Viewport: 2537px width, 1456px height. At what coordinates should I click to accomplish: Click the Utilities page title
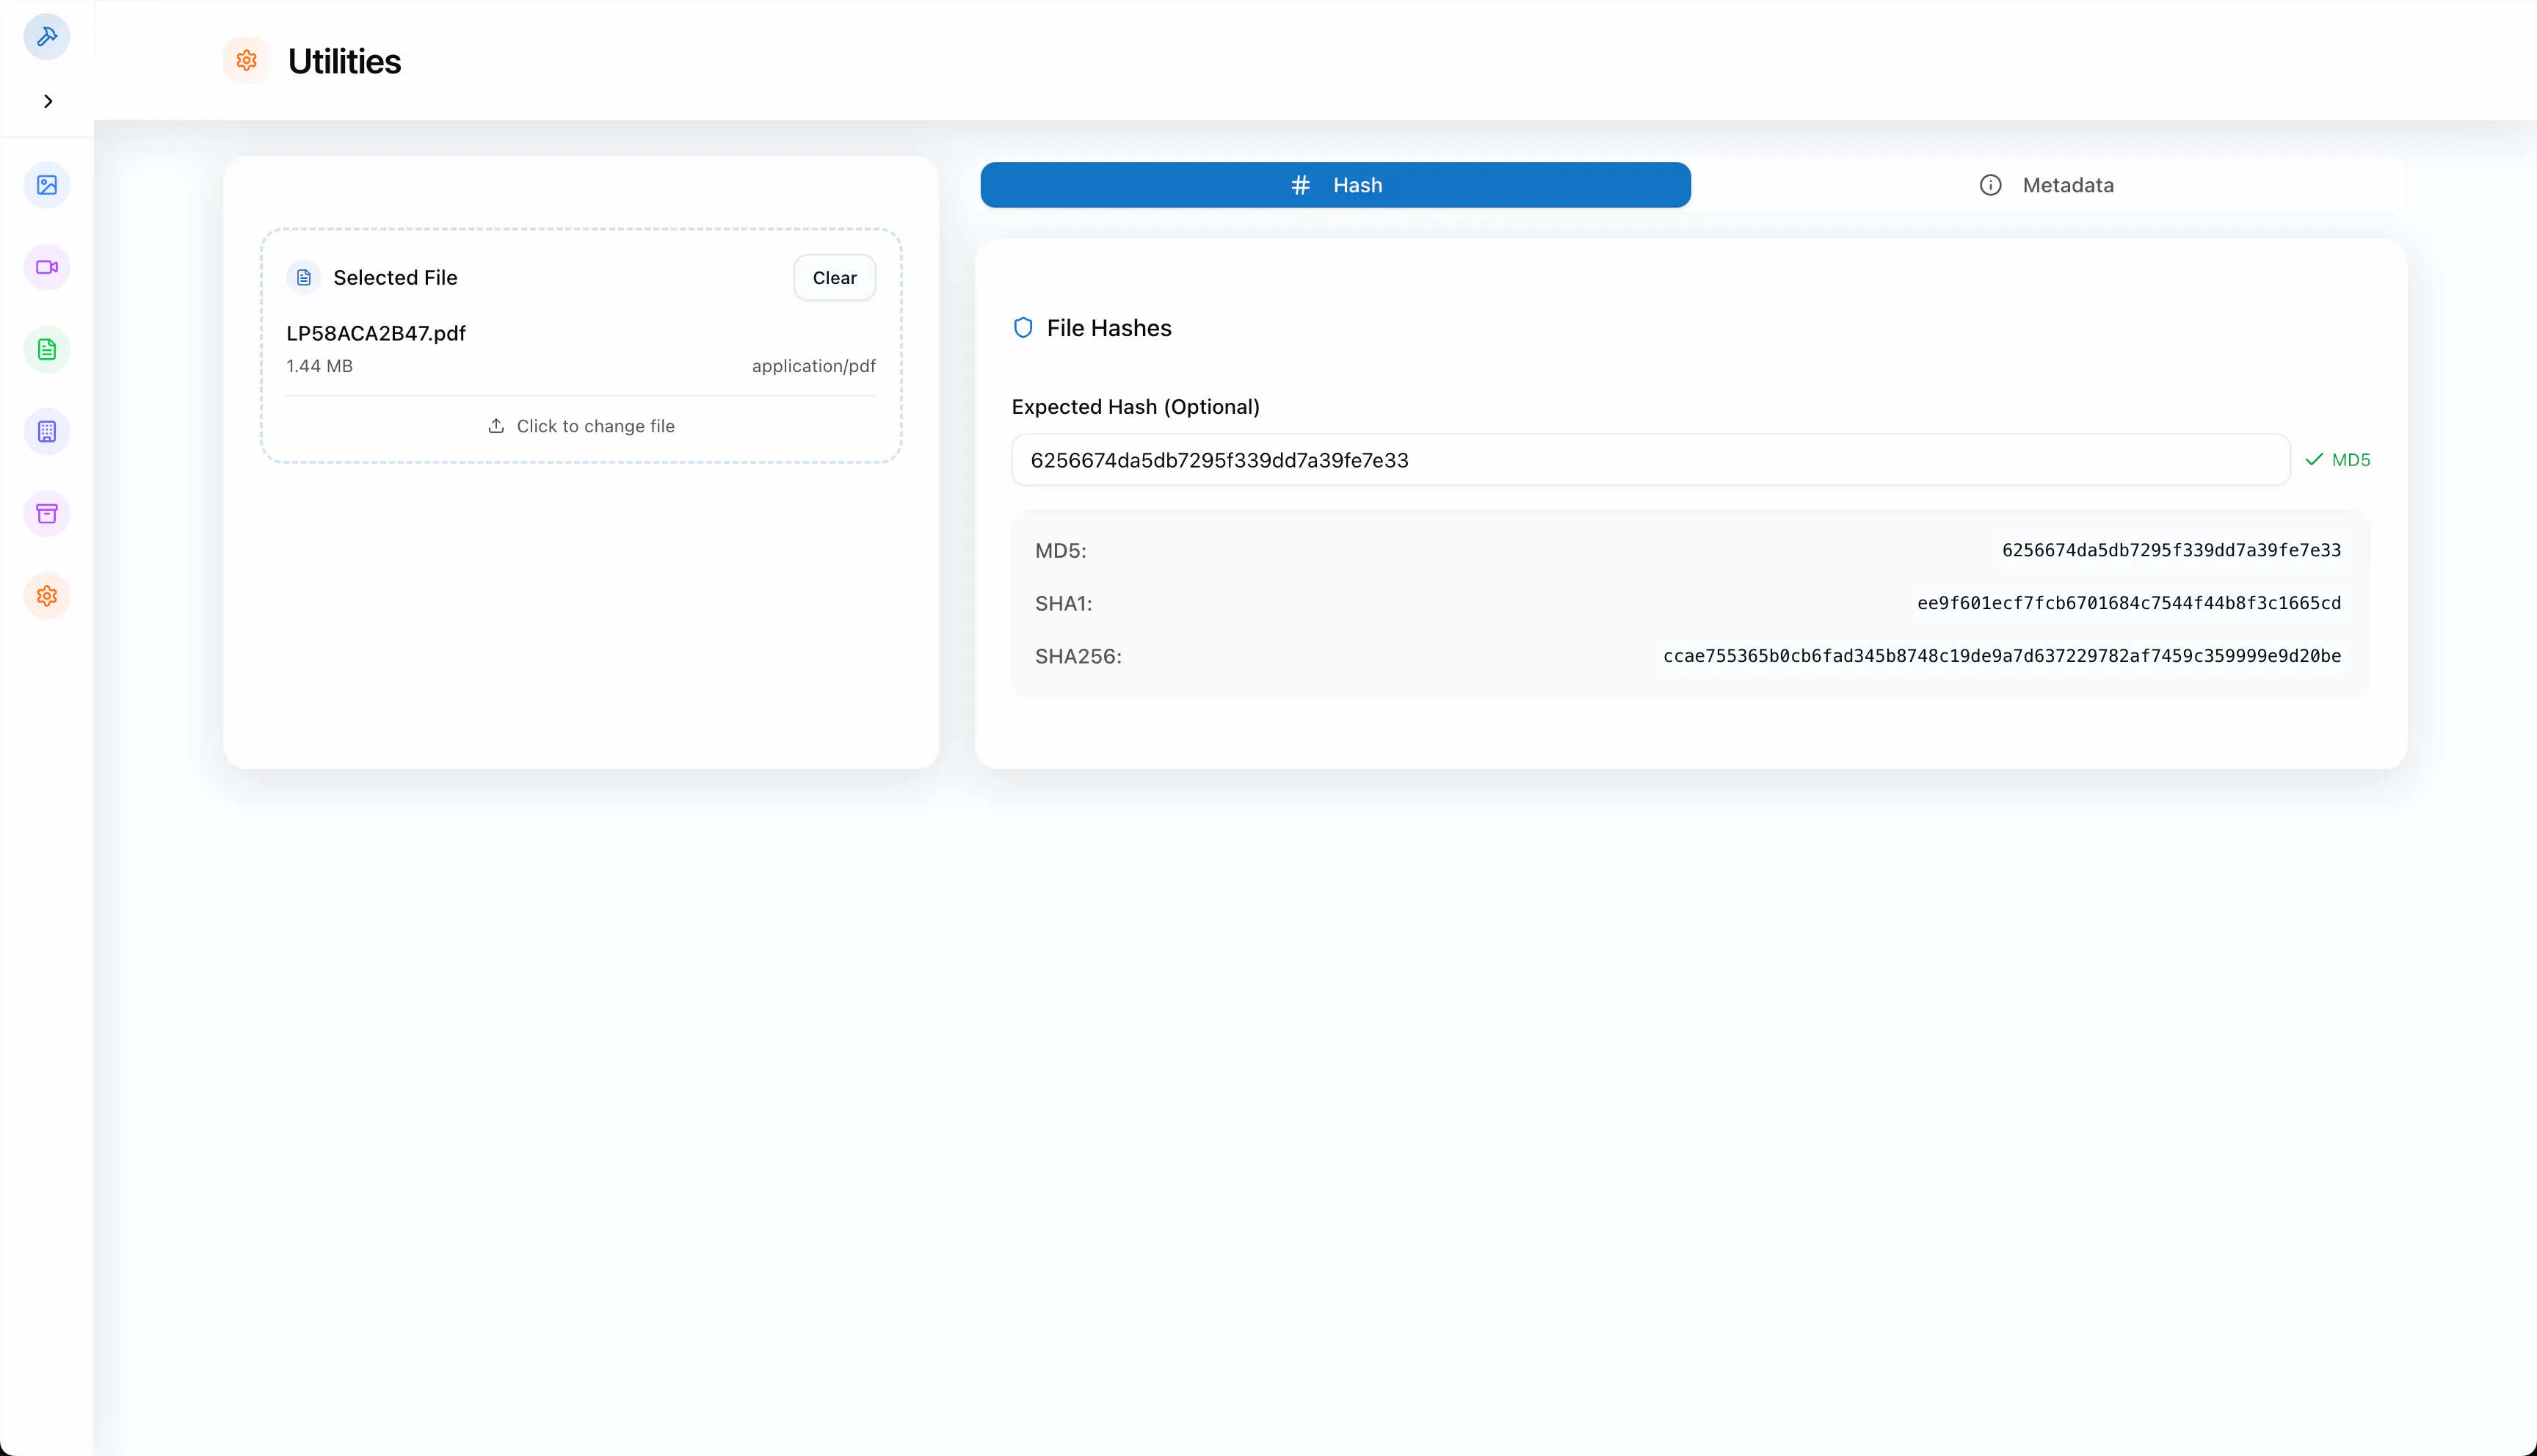pyautogui.click(x=344, y=61)
